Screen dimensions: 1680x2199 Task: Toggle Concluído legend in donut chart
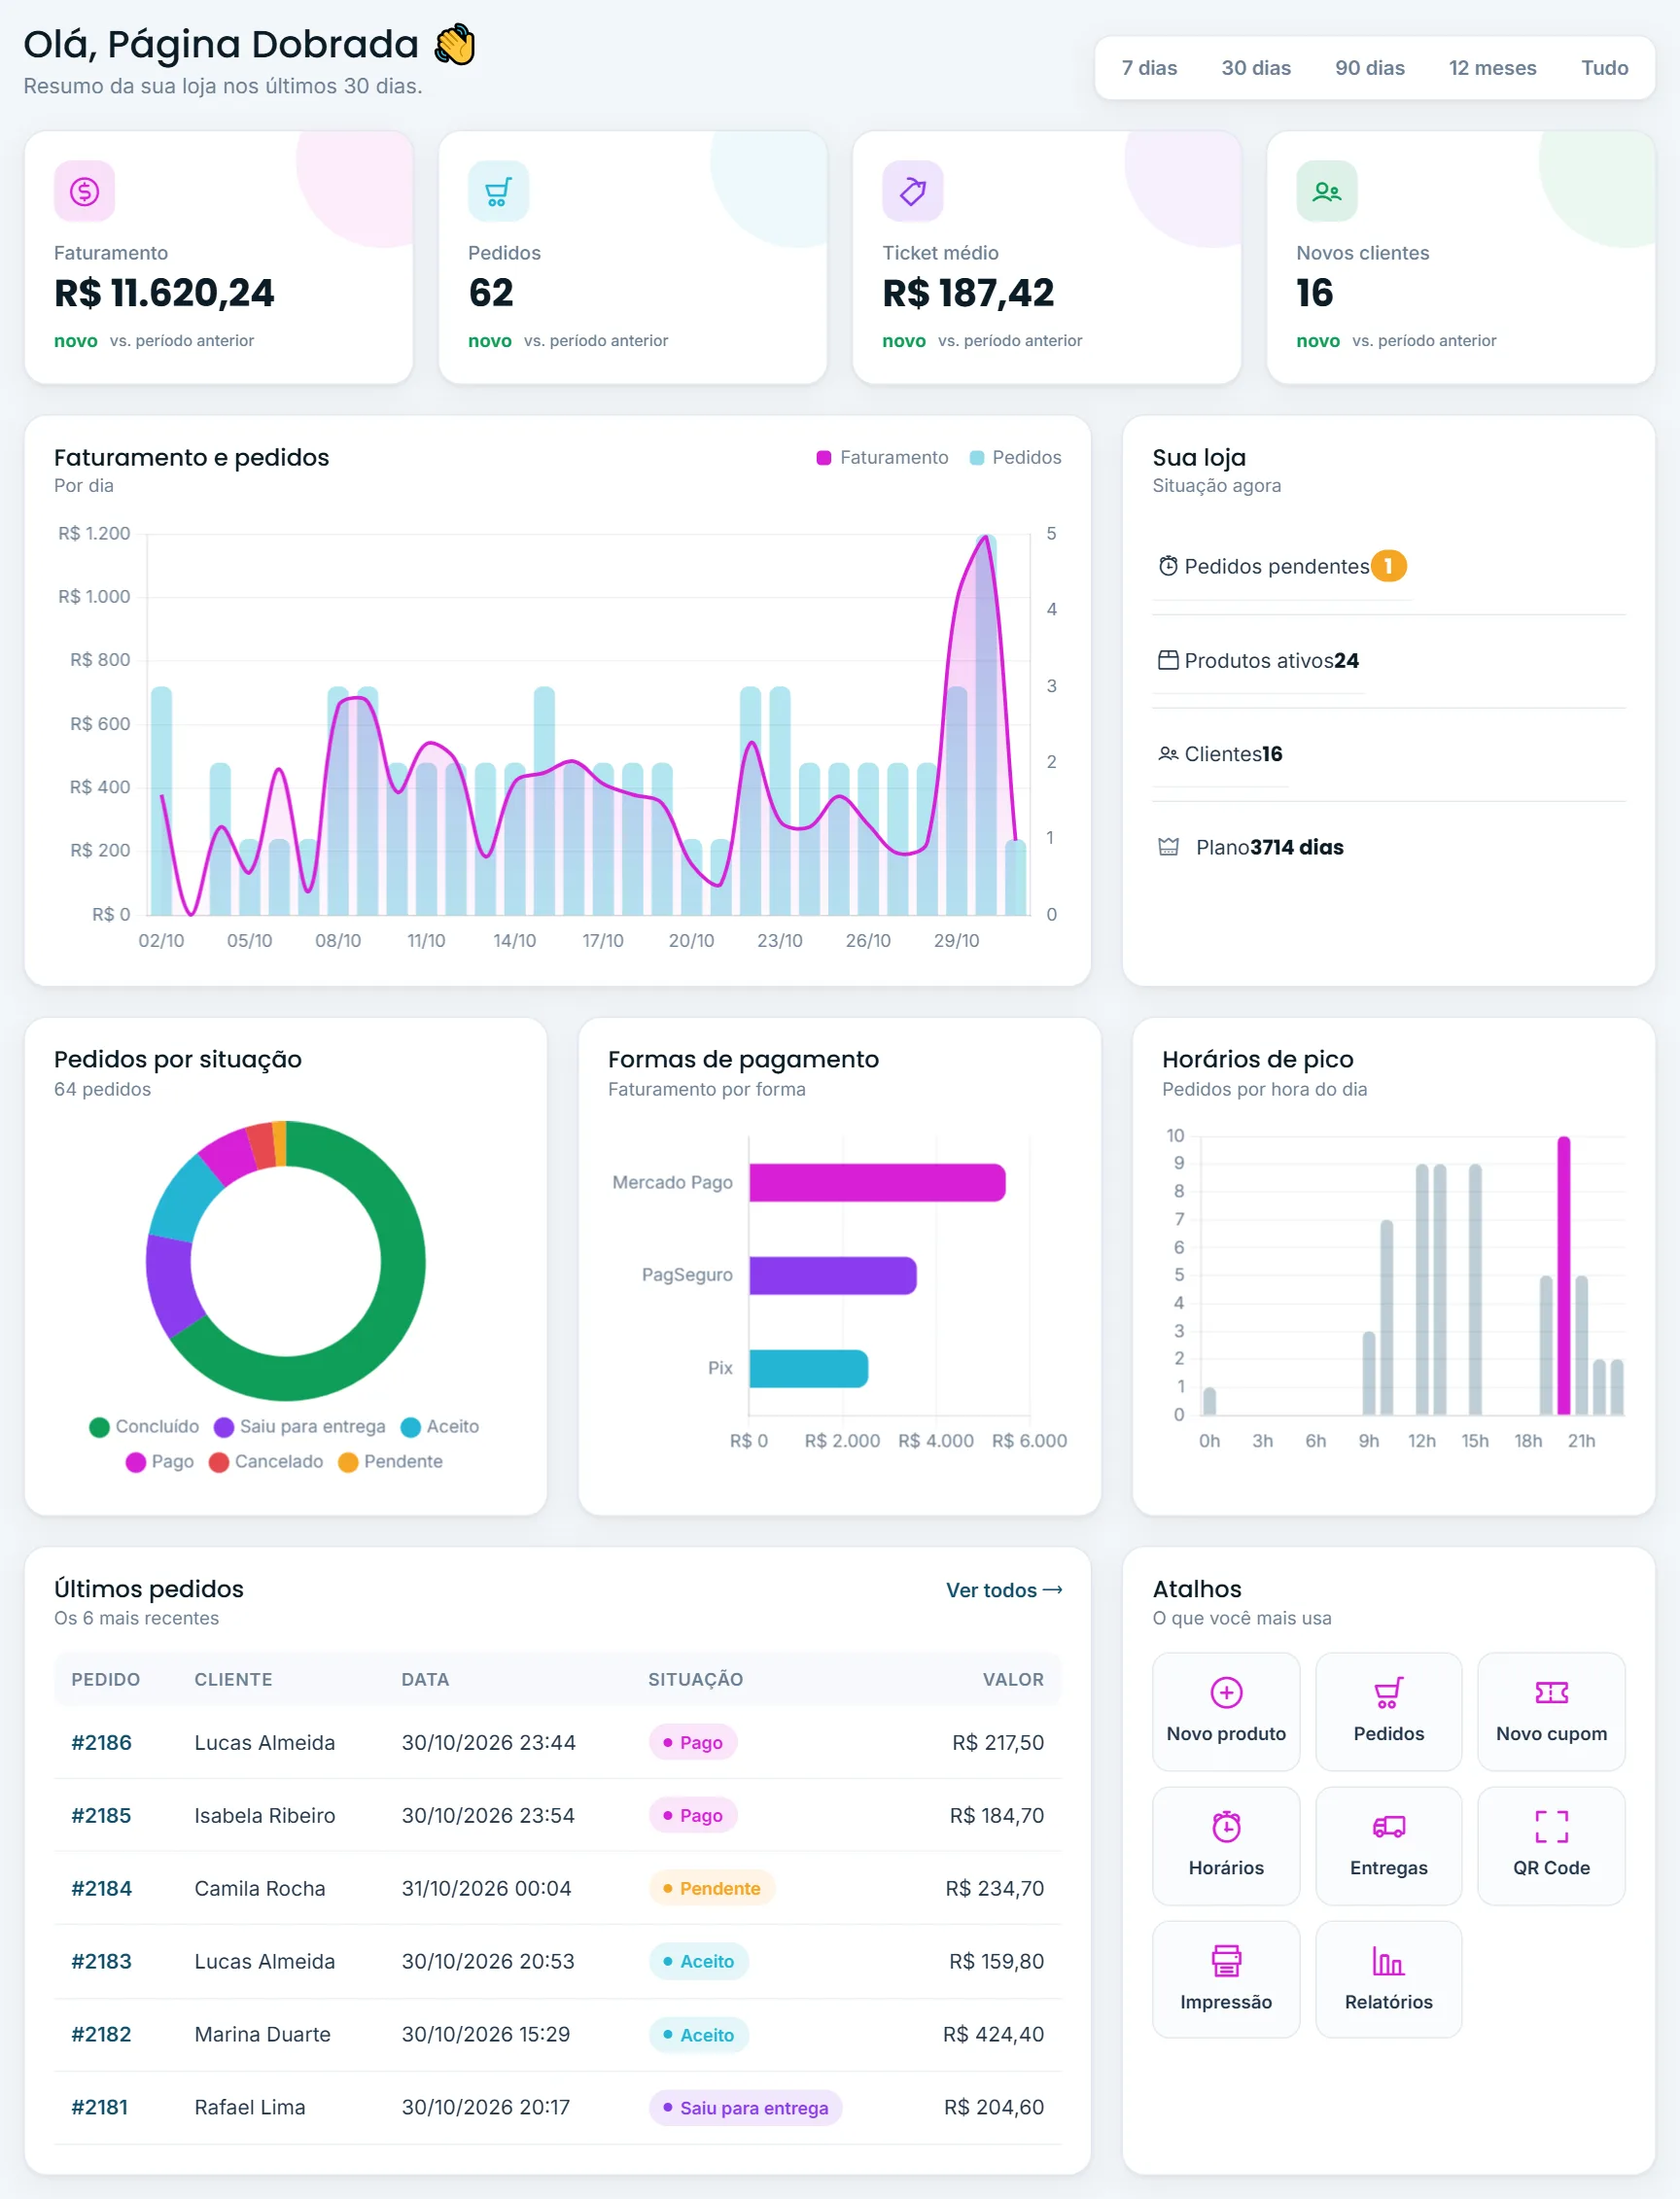[x=144, y=1426]
